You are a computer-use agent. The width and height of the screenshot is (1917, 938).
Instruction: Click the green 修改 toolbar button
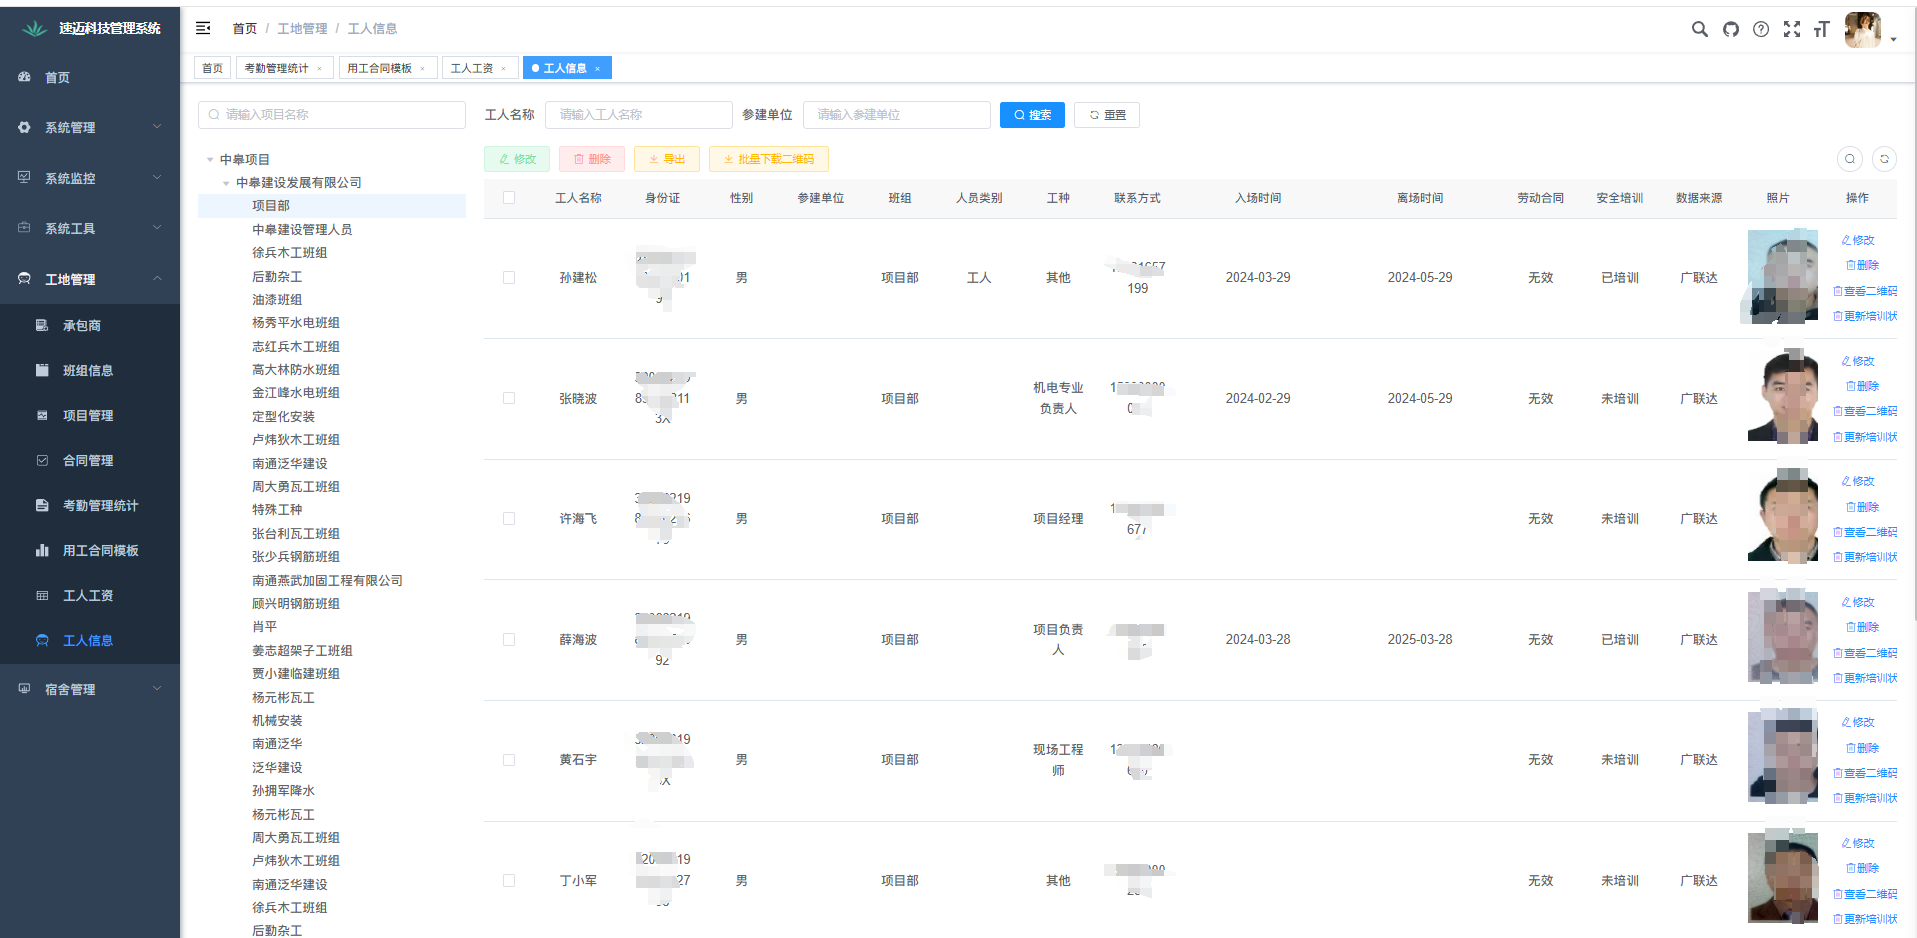click(x=517, y=159)
